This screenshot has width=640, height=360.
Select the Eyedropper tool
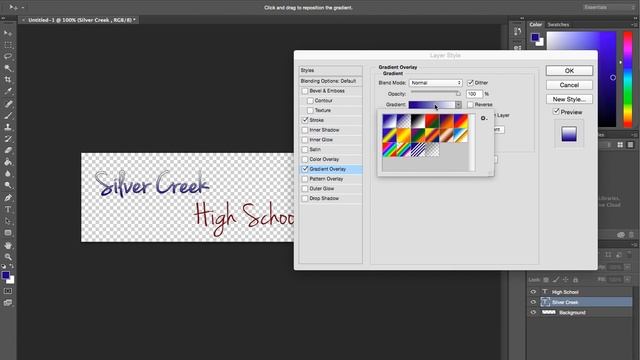8,91
